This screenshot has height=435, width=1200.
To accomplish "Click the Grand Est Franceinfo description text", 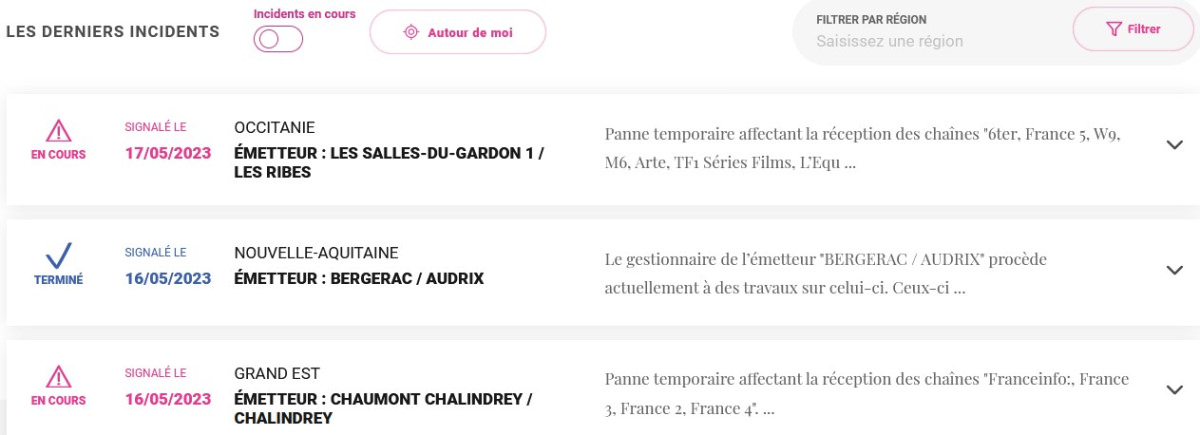I will pos(867,394).
